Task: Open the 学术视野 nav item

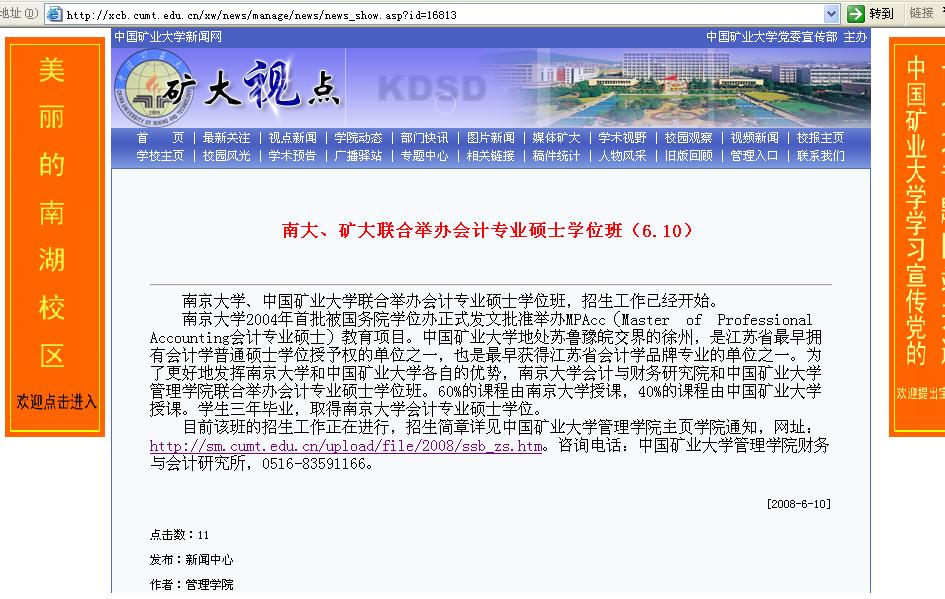Action: click(x=622, y=138)
